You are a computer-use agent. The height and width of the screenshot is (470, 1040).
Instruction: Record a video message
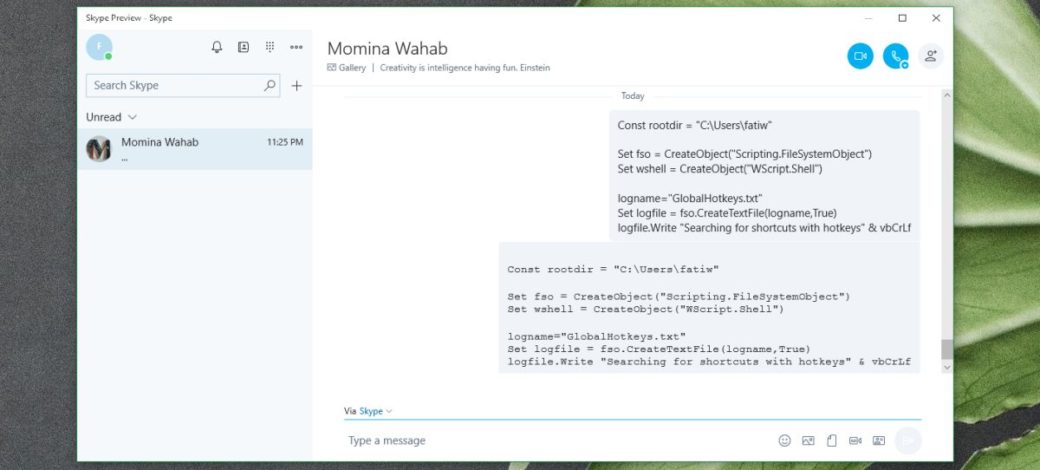click(x=855, y=440)
